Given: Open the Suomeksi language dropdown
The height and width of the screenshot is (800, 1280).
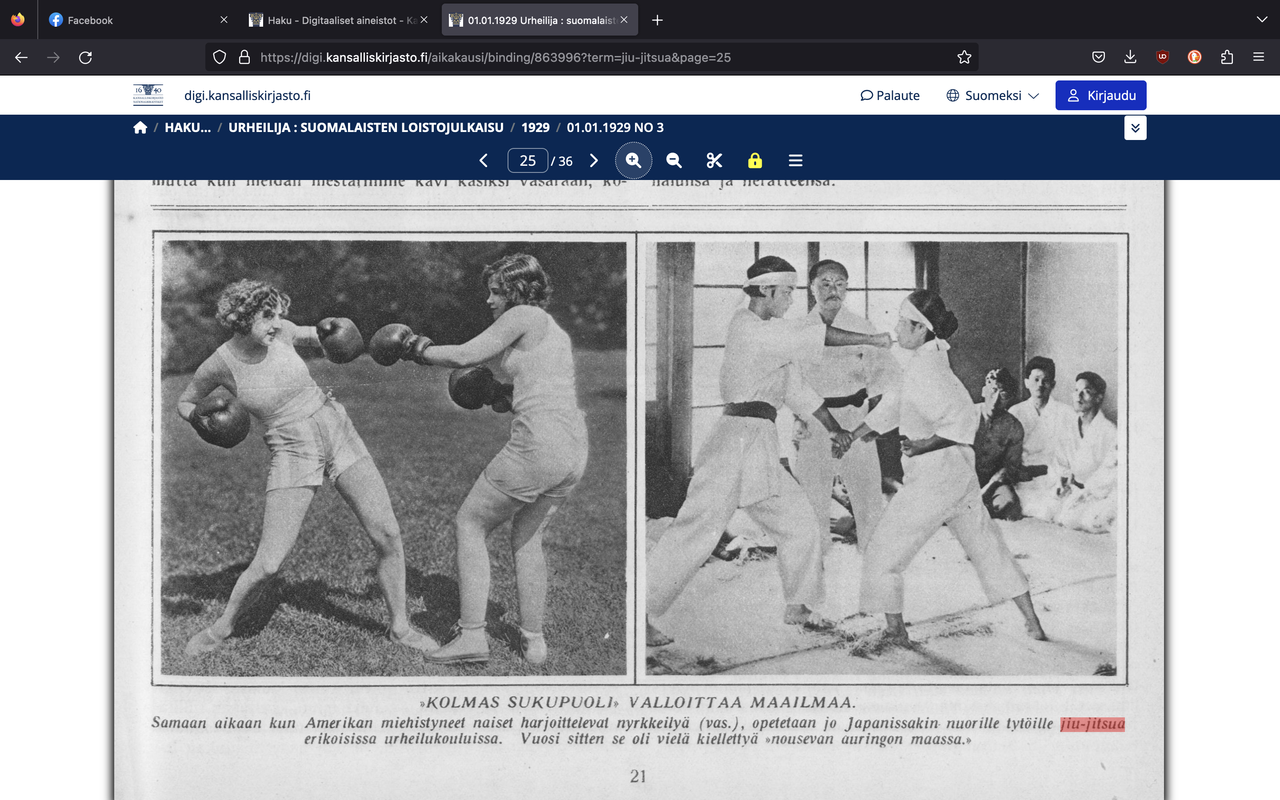Looking at the screenshot, I should click(993, 95).
